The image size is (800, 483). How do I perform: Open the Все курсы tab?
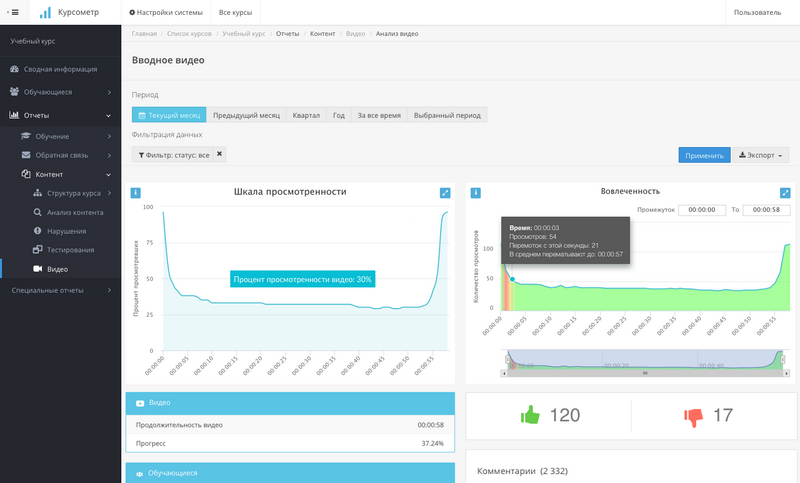click(x=235, y=13)
